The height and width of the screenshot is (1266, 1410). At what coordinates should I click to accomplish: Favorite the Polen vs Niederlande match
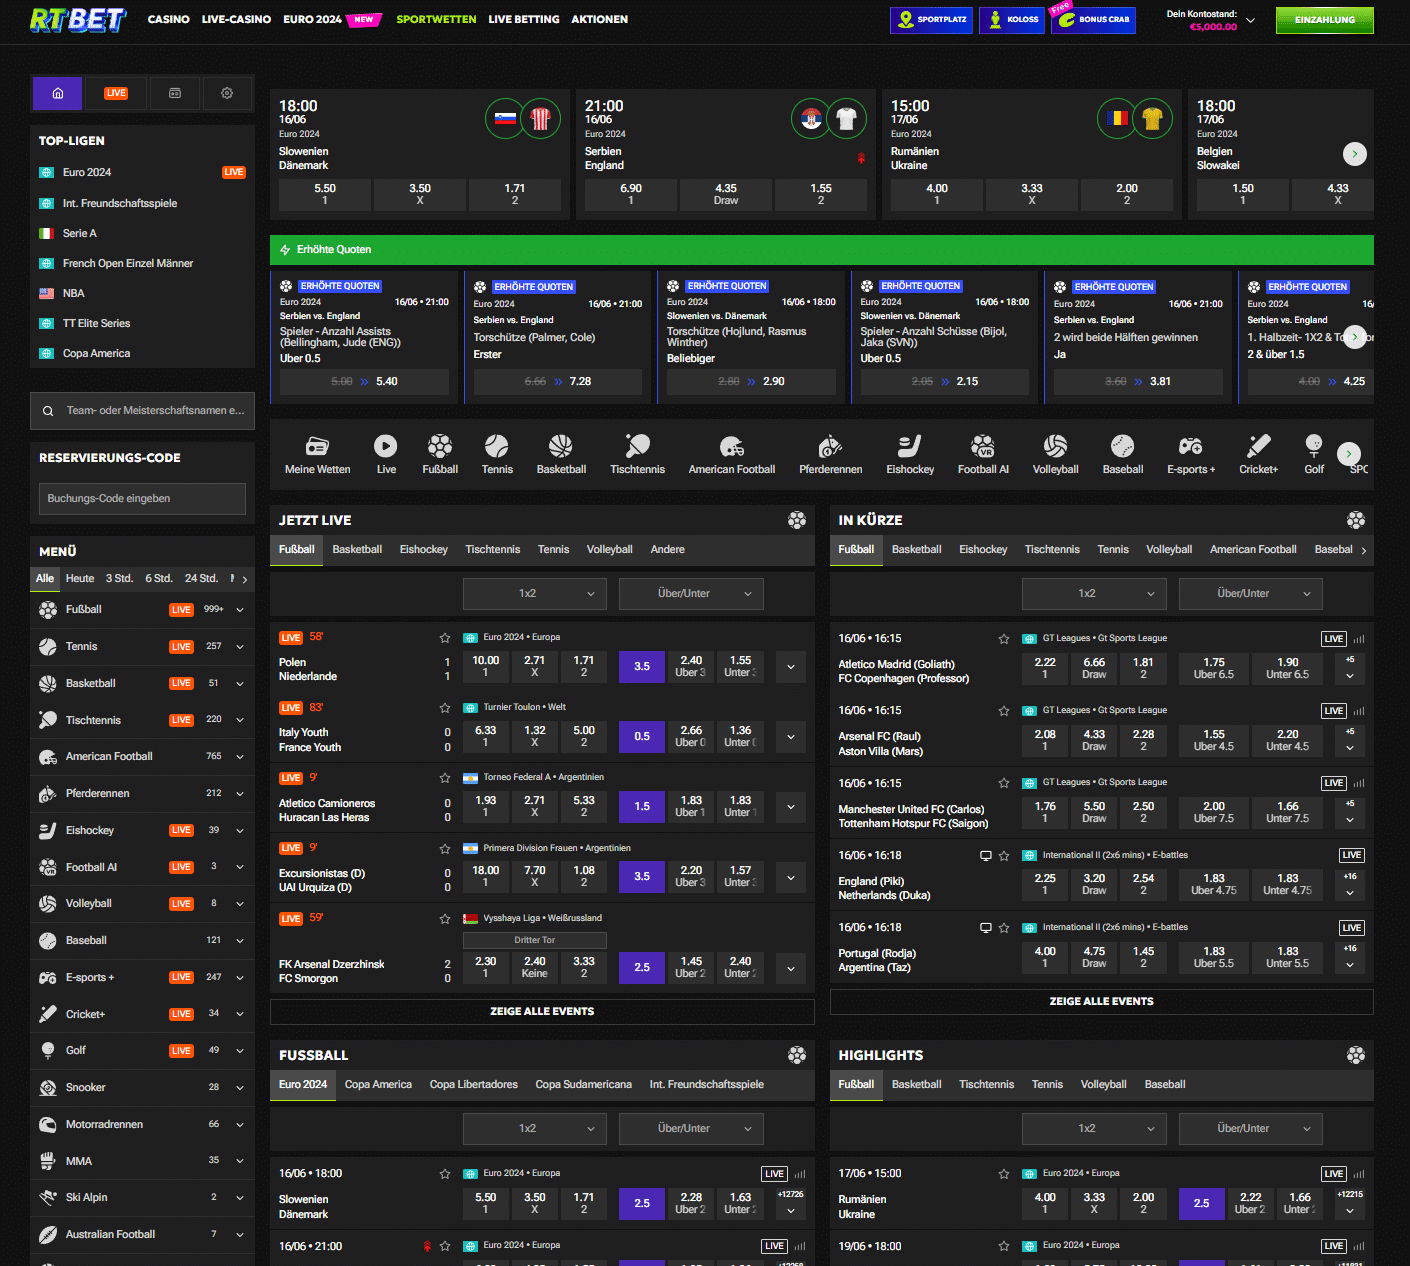click(445, 638)
